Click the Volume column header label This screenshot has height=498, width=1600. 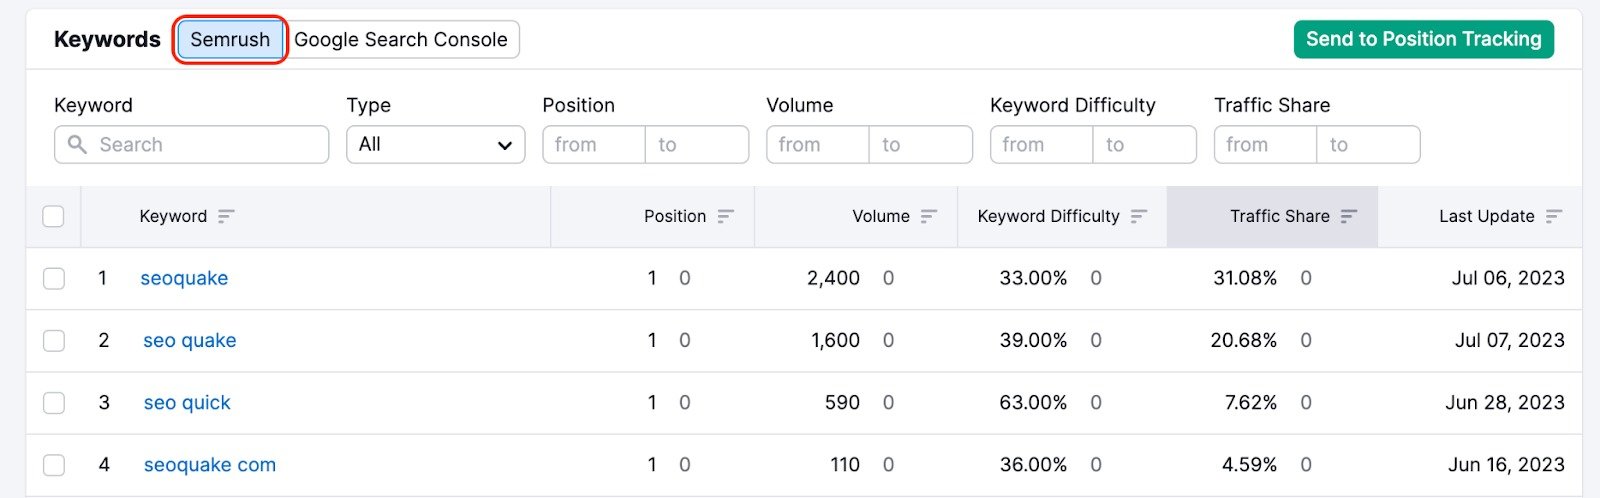[x=881, y=216]
